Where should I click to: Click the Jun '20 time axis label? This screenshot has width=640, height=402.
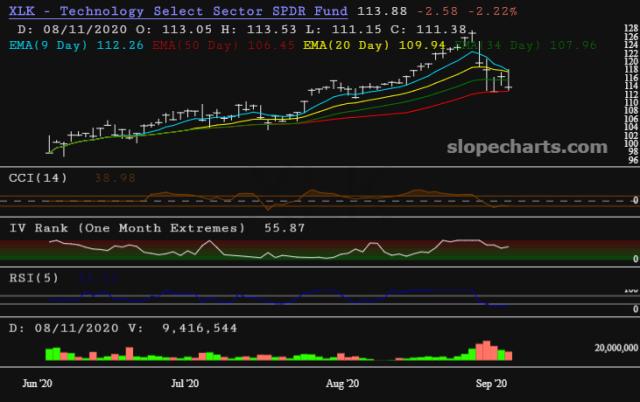37,384
